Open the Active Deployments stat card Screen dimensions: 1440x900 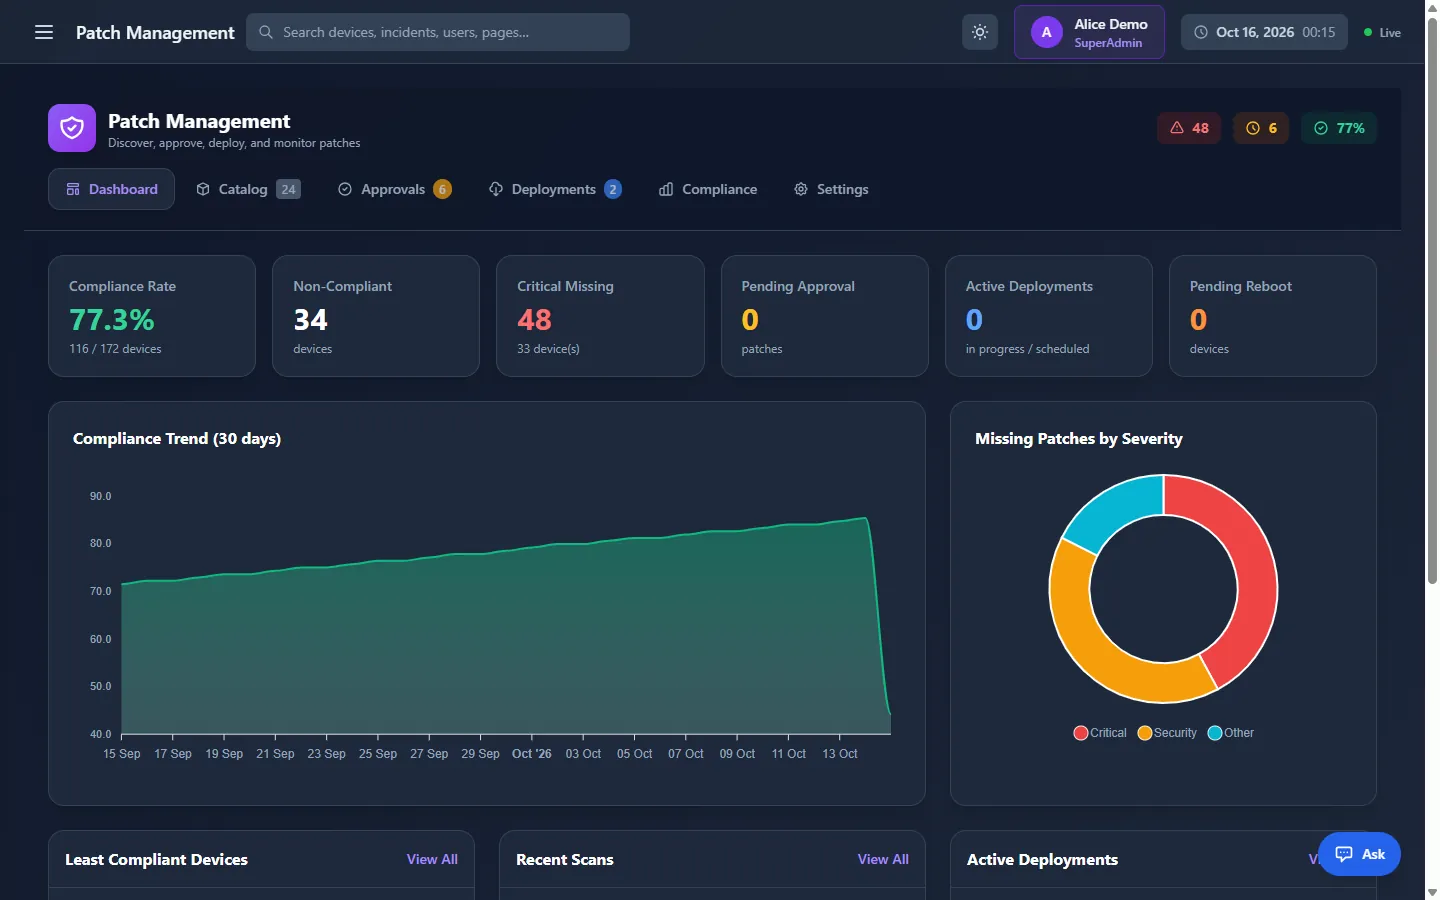1049,316
